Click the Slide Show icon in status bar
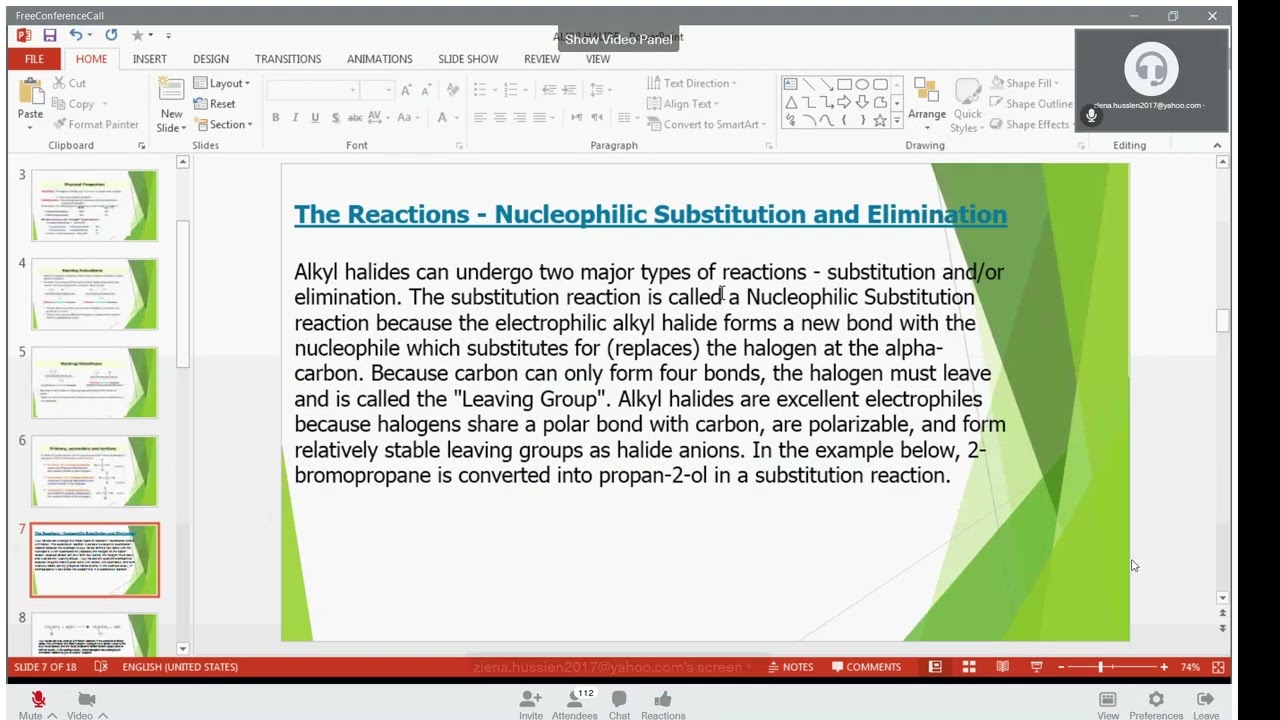Viewport: 1280px width, 720px height. click(x=1037, y=667)
